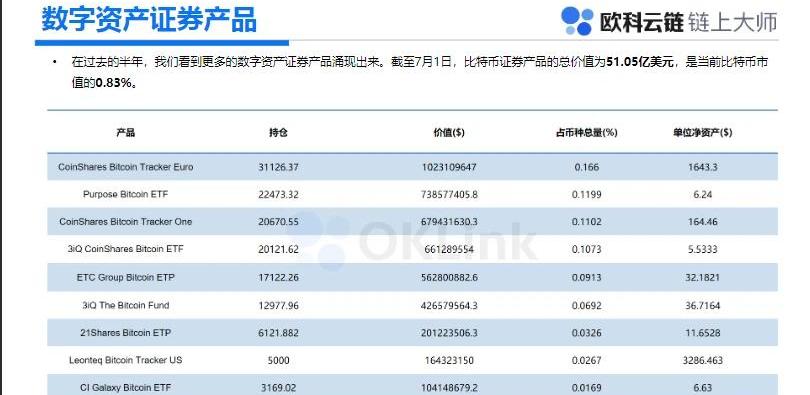Click the 欧科云链 brand name text
The height and width of the screenshot is (395, 810).
(641, 22)
